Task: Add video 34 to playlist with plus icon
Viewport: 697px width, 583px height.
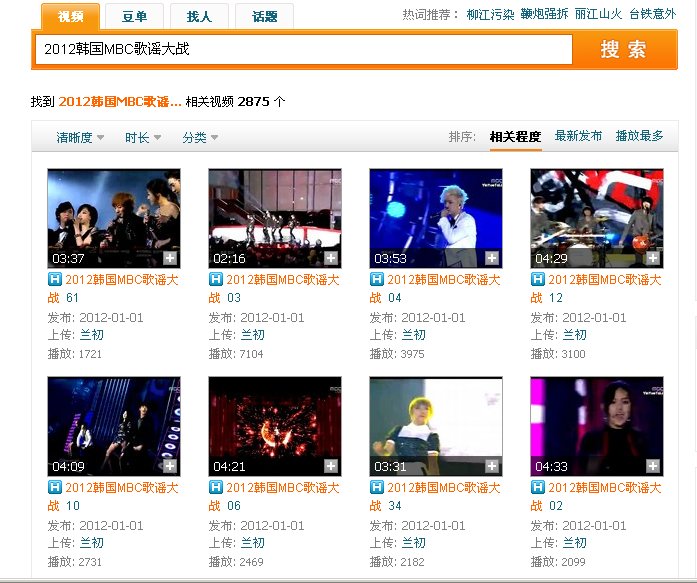Action: point(492,466)
